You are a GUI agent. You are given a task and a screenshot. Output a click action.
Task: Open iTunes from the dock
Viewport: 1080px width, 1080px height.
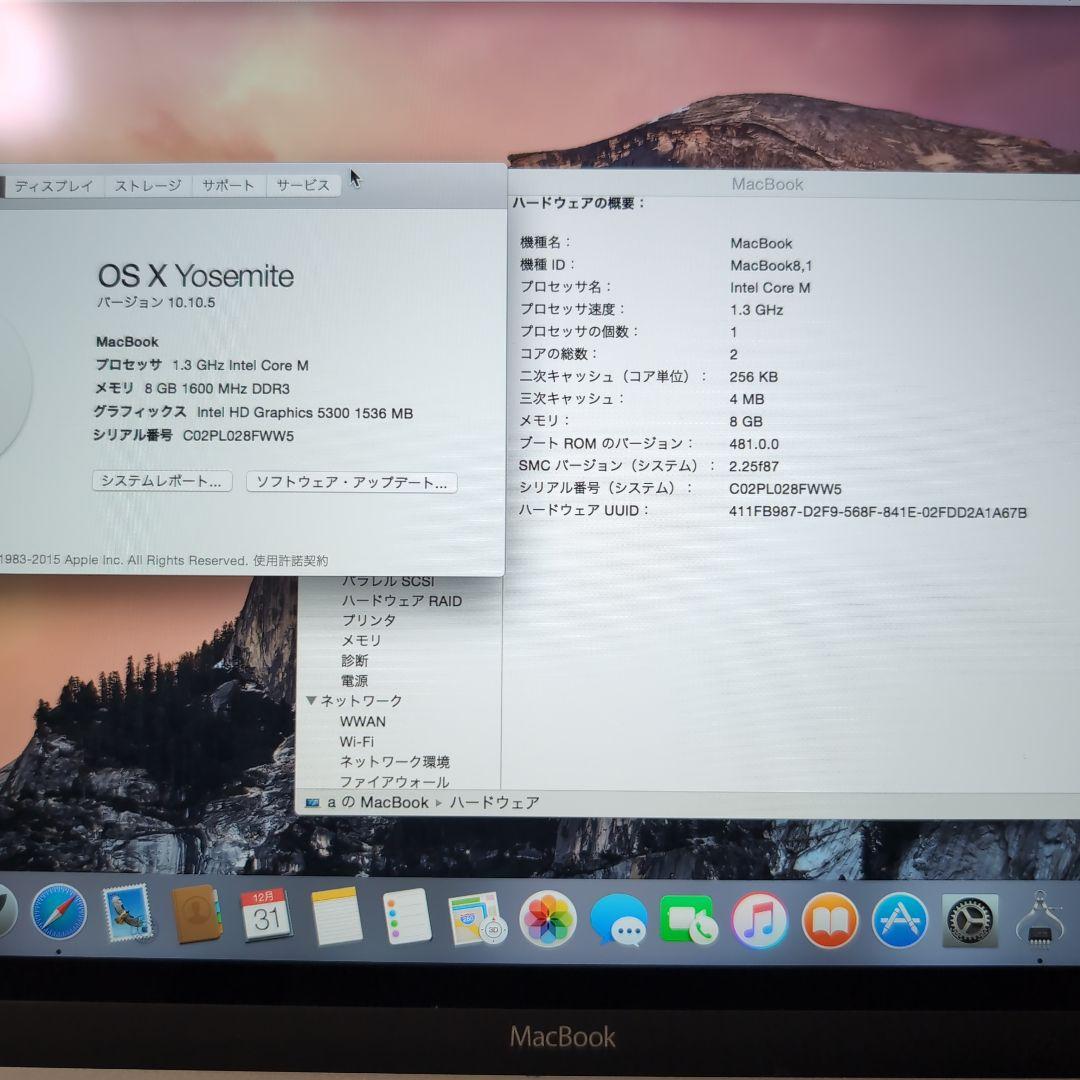(759, 920)
